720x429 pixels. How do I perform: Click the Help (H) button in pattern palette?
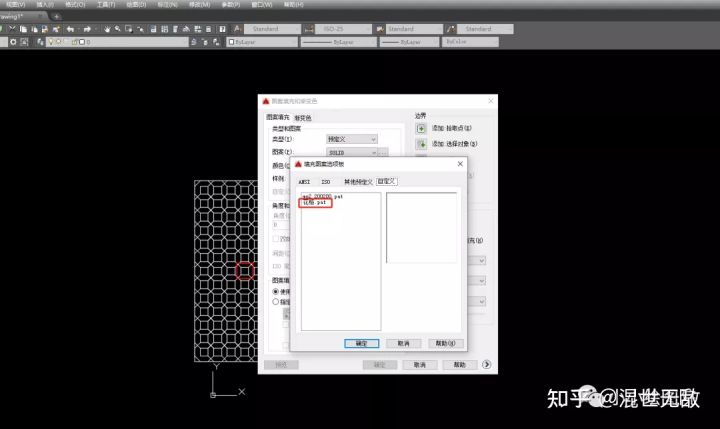click(x=445, y=343)
